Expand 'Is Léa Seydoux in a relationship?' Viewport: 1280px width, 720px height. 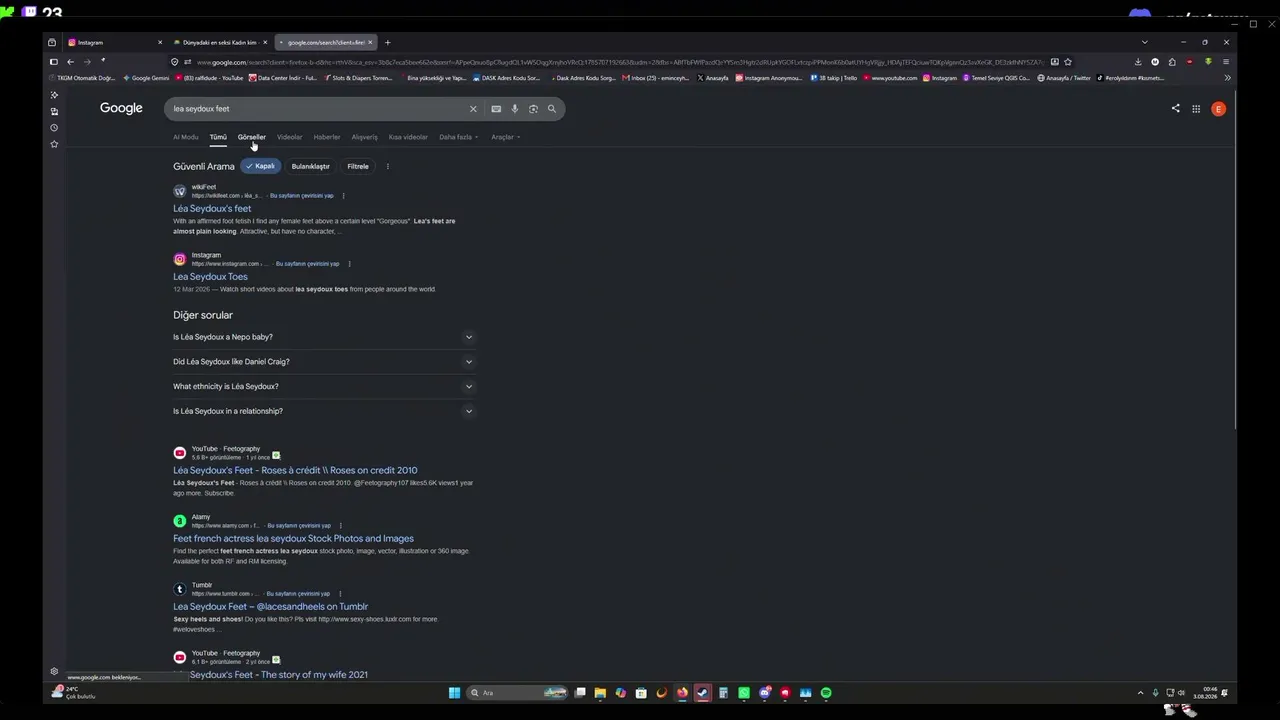[323, 411]
